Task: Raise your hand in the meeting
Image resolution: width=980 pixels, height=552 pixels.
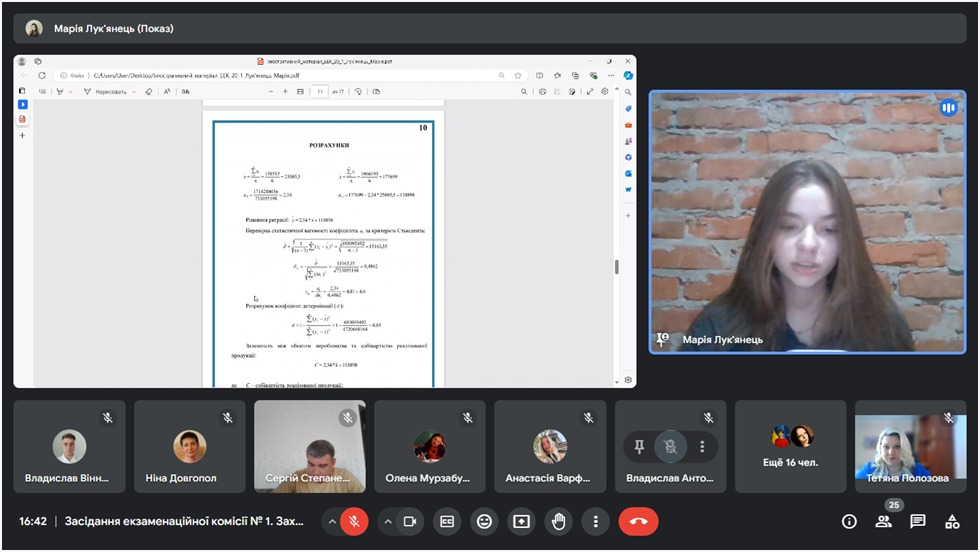Action: click(558, 521)
